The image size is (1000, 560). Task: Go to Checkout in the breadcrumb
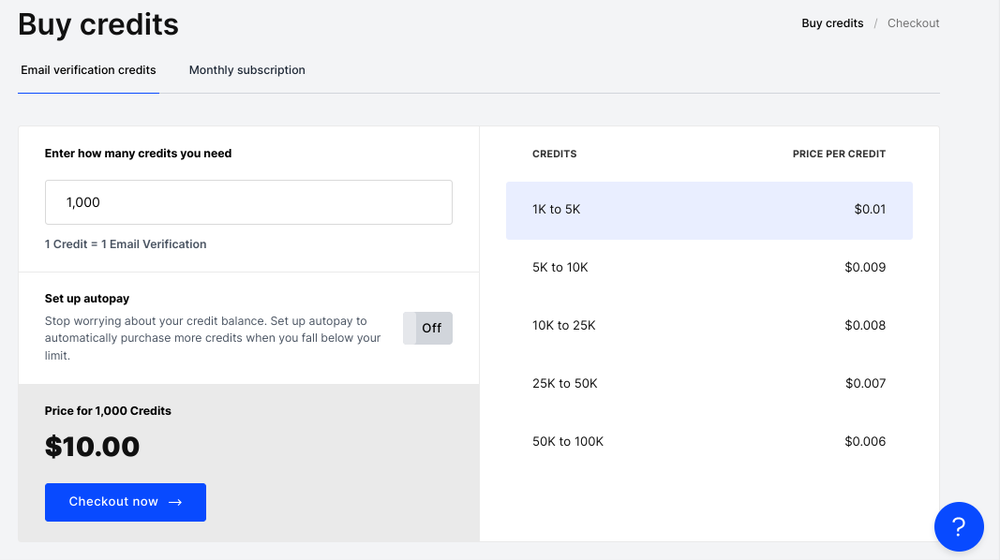913,23
